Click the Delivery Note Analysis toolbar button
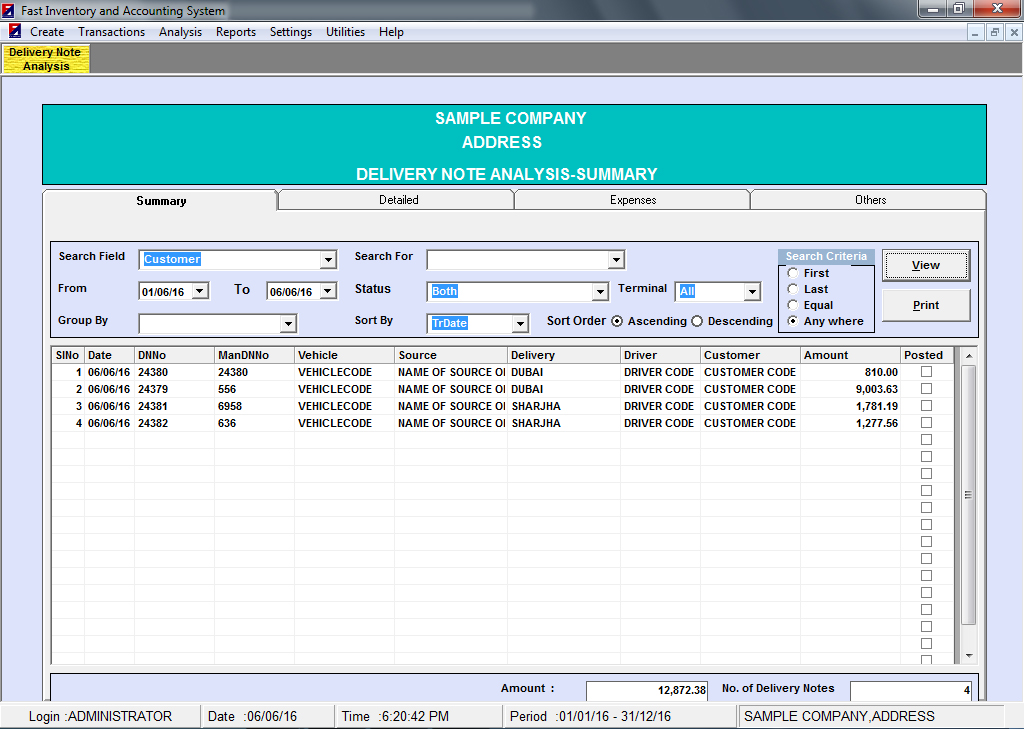Screen dimensions: 1024x729 [46, 59]
